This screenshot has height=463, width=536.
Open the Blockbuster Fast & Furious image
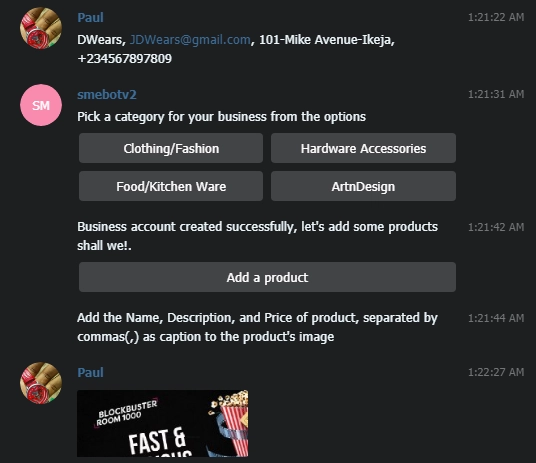click(163, 423)
